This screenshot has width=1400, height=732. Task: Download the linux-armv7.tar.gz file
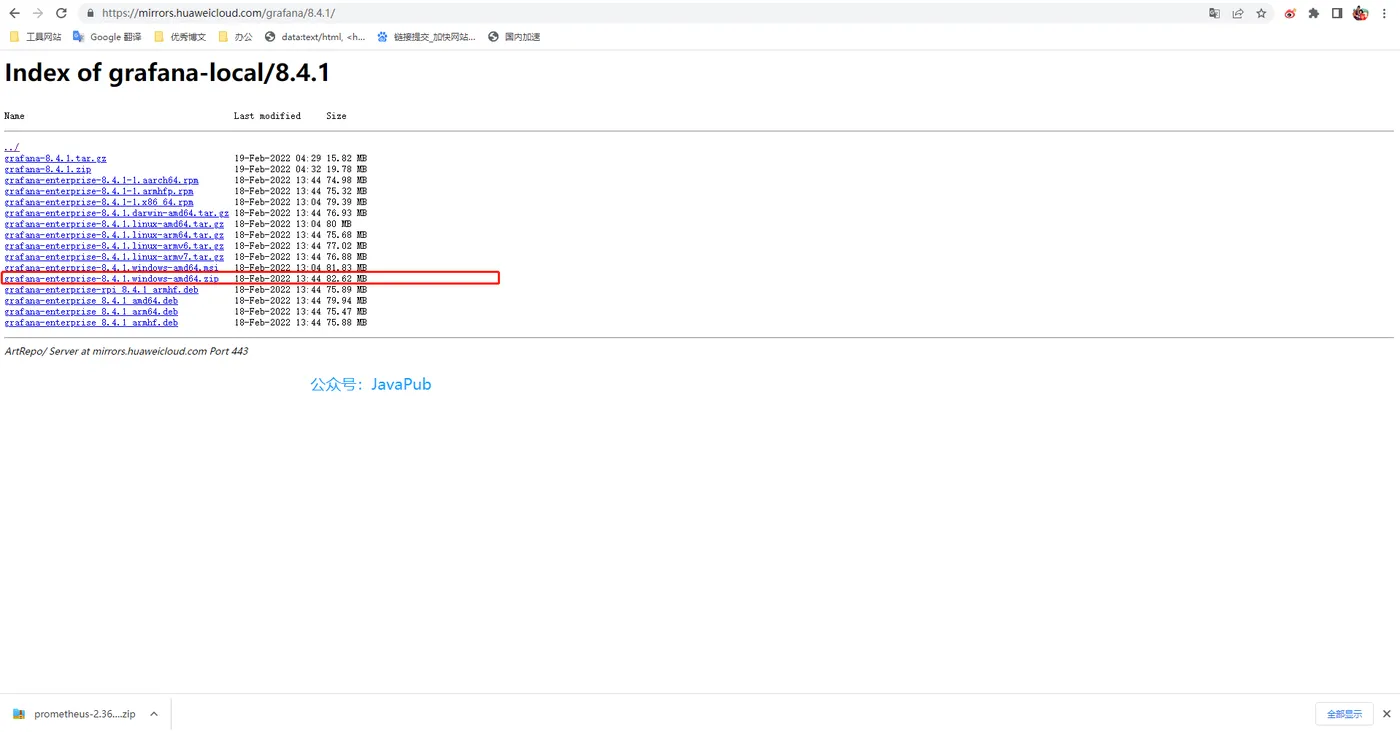114,257
